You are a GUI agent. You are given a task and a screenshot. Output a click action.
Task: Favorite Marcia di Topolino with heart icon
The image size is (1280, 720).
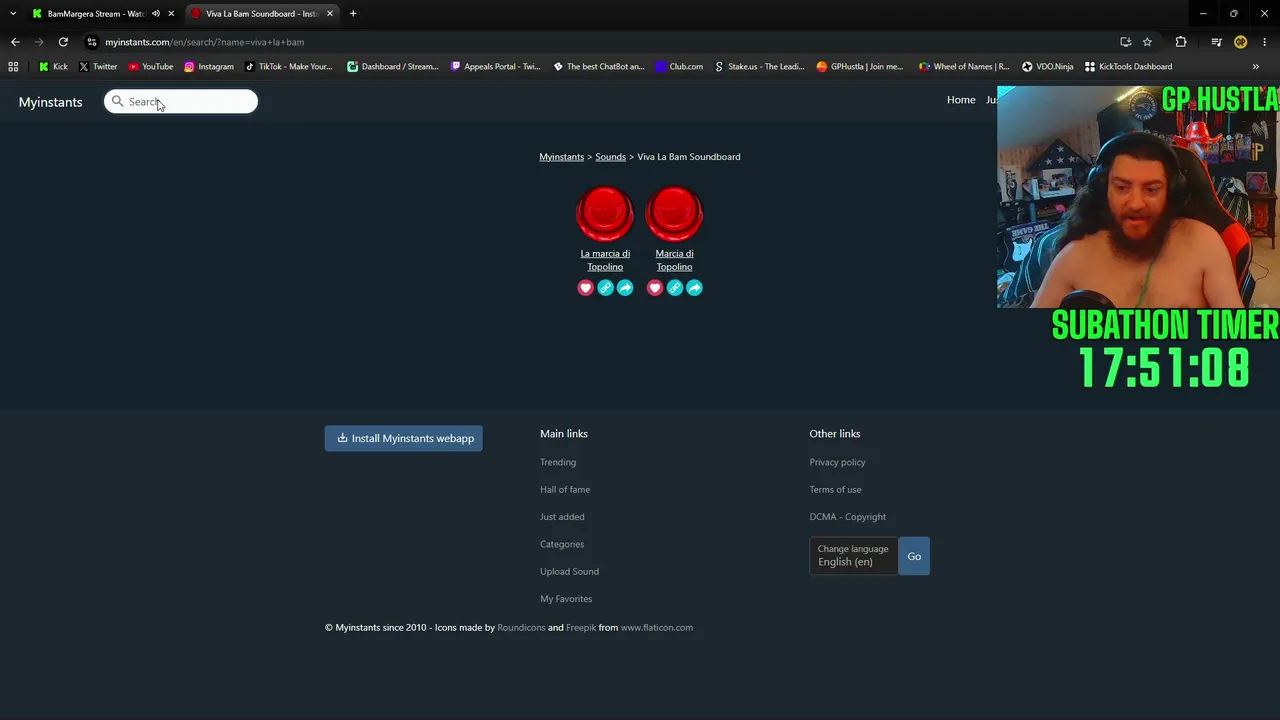[x=655, y=288]
